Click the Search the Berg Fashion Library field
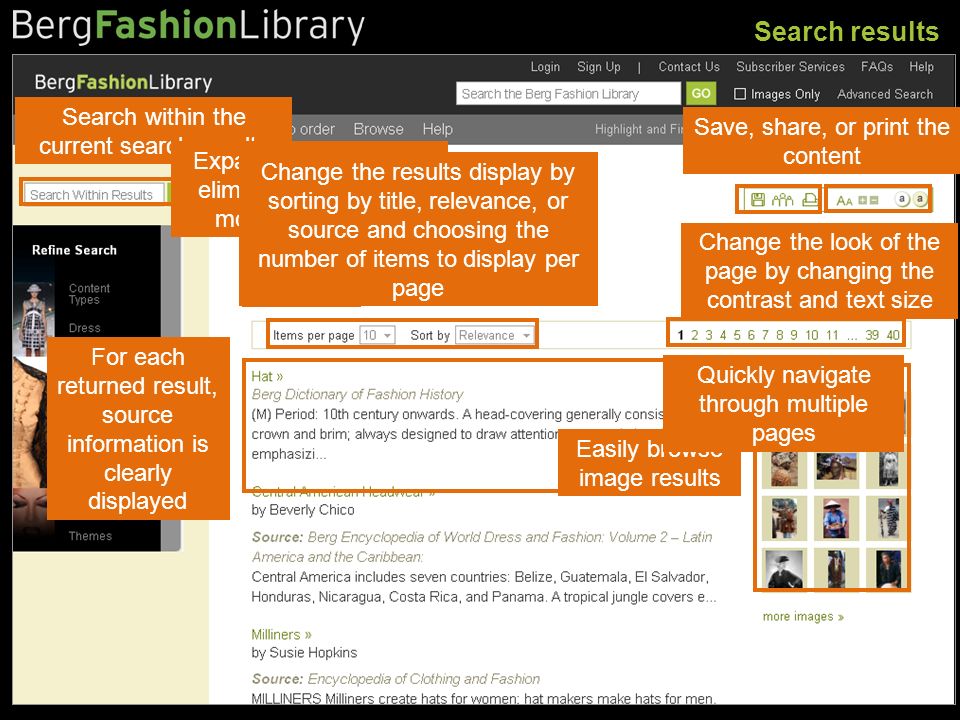Image resolution: width=960 pixels, height=720 pixels. [568, 94]
